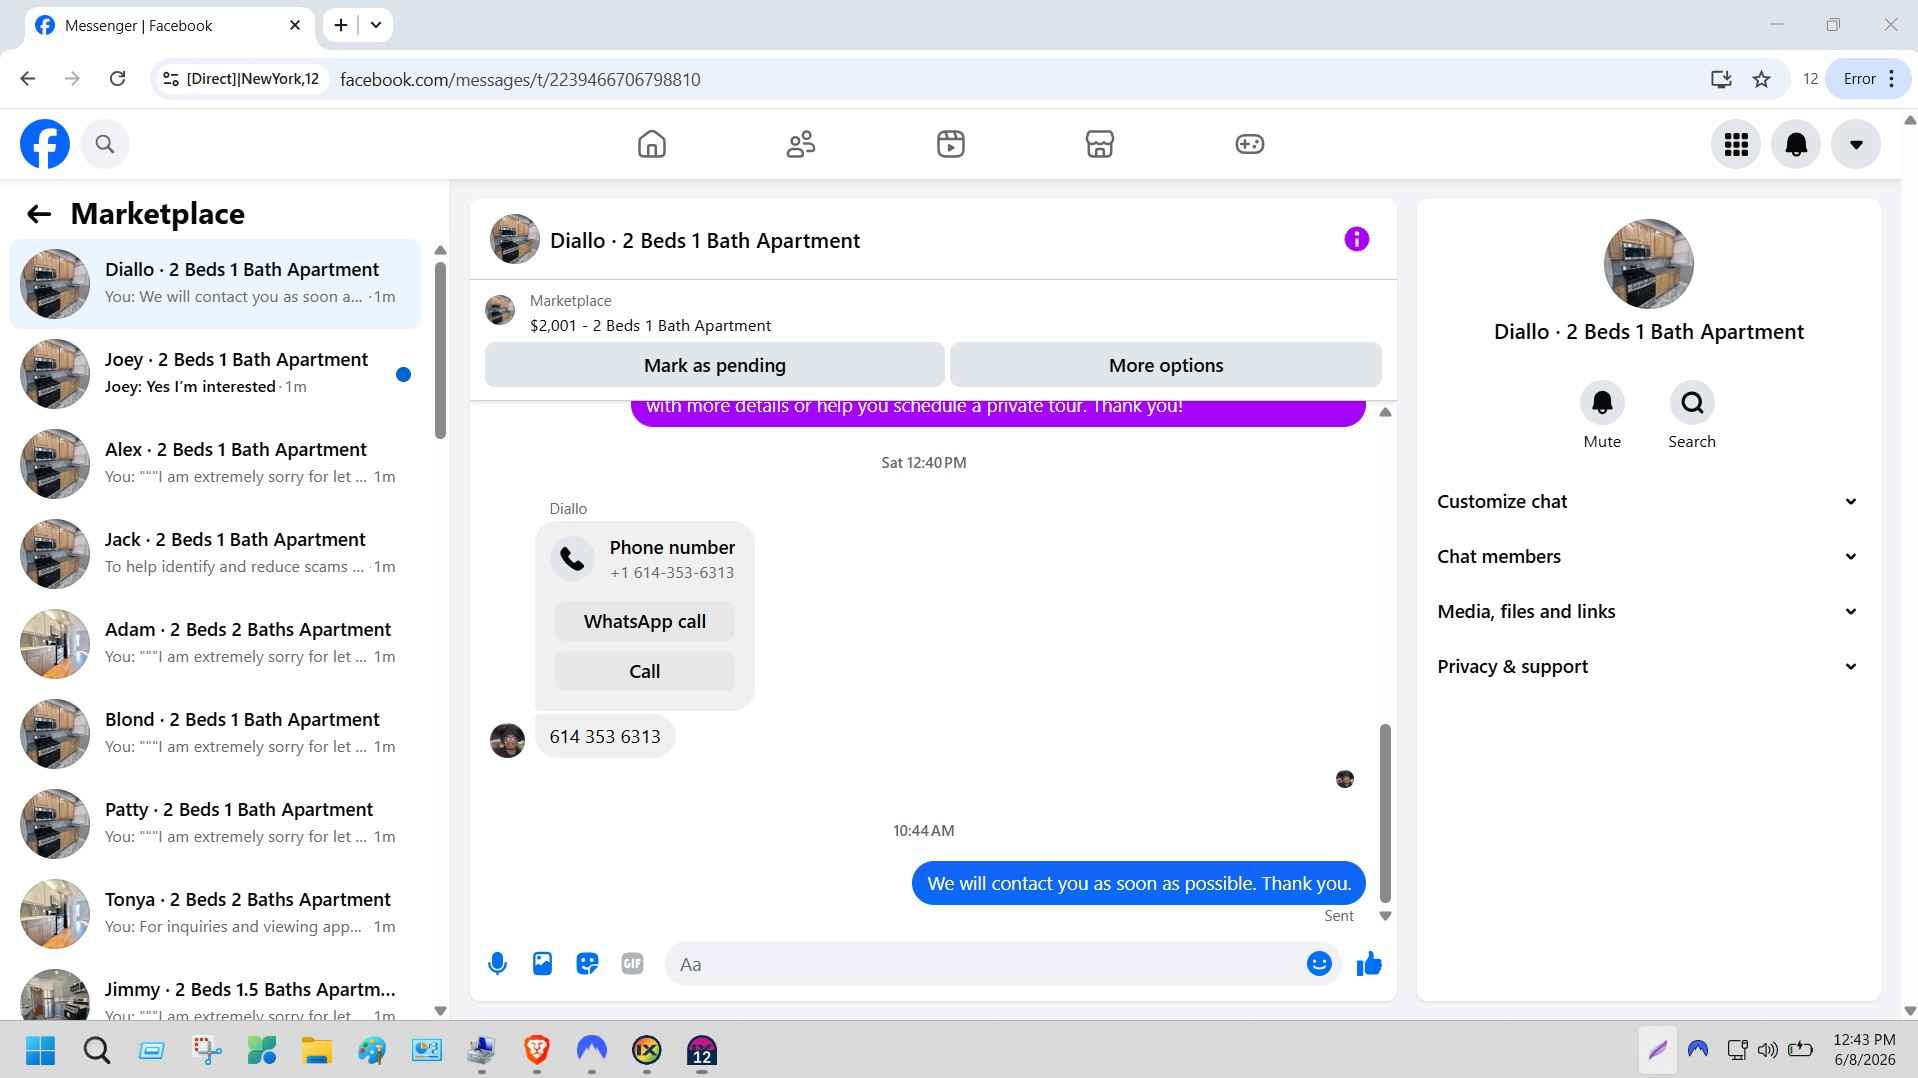Open the message text '614 353 6313'
Image resolution: width=1918 pixels, height=1078 pixels.
pyautogui.click(x=605, y=737)
